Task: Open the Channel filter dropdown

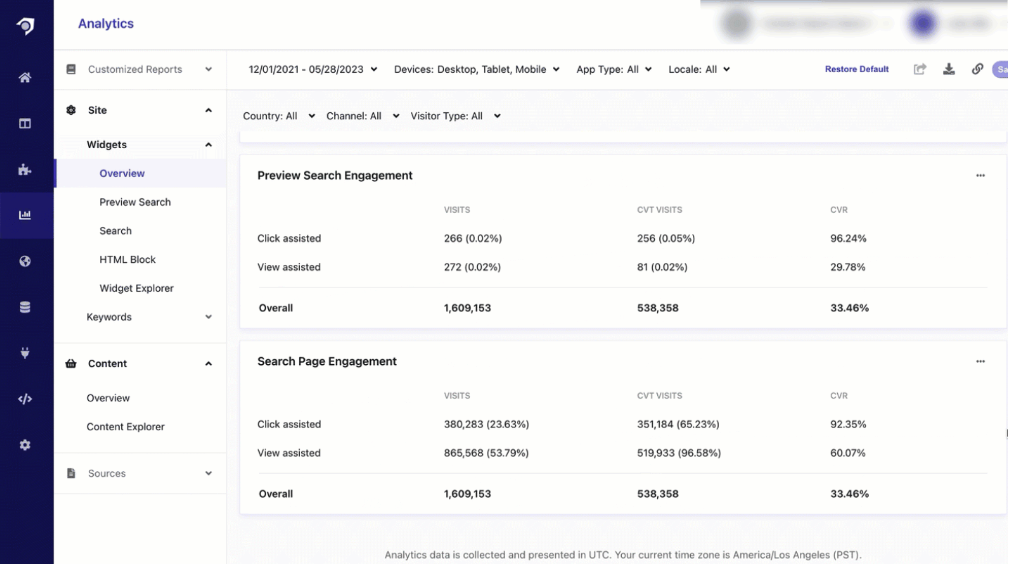Action: (x=362, y=116)
